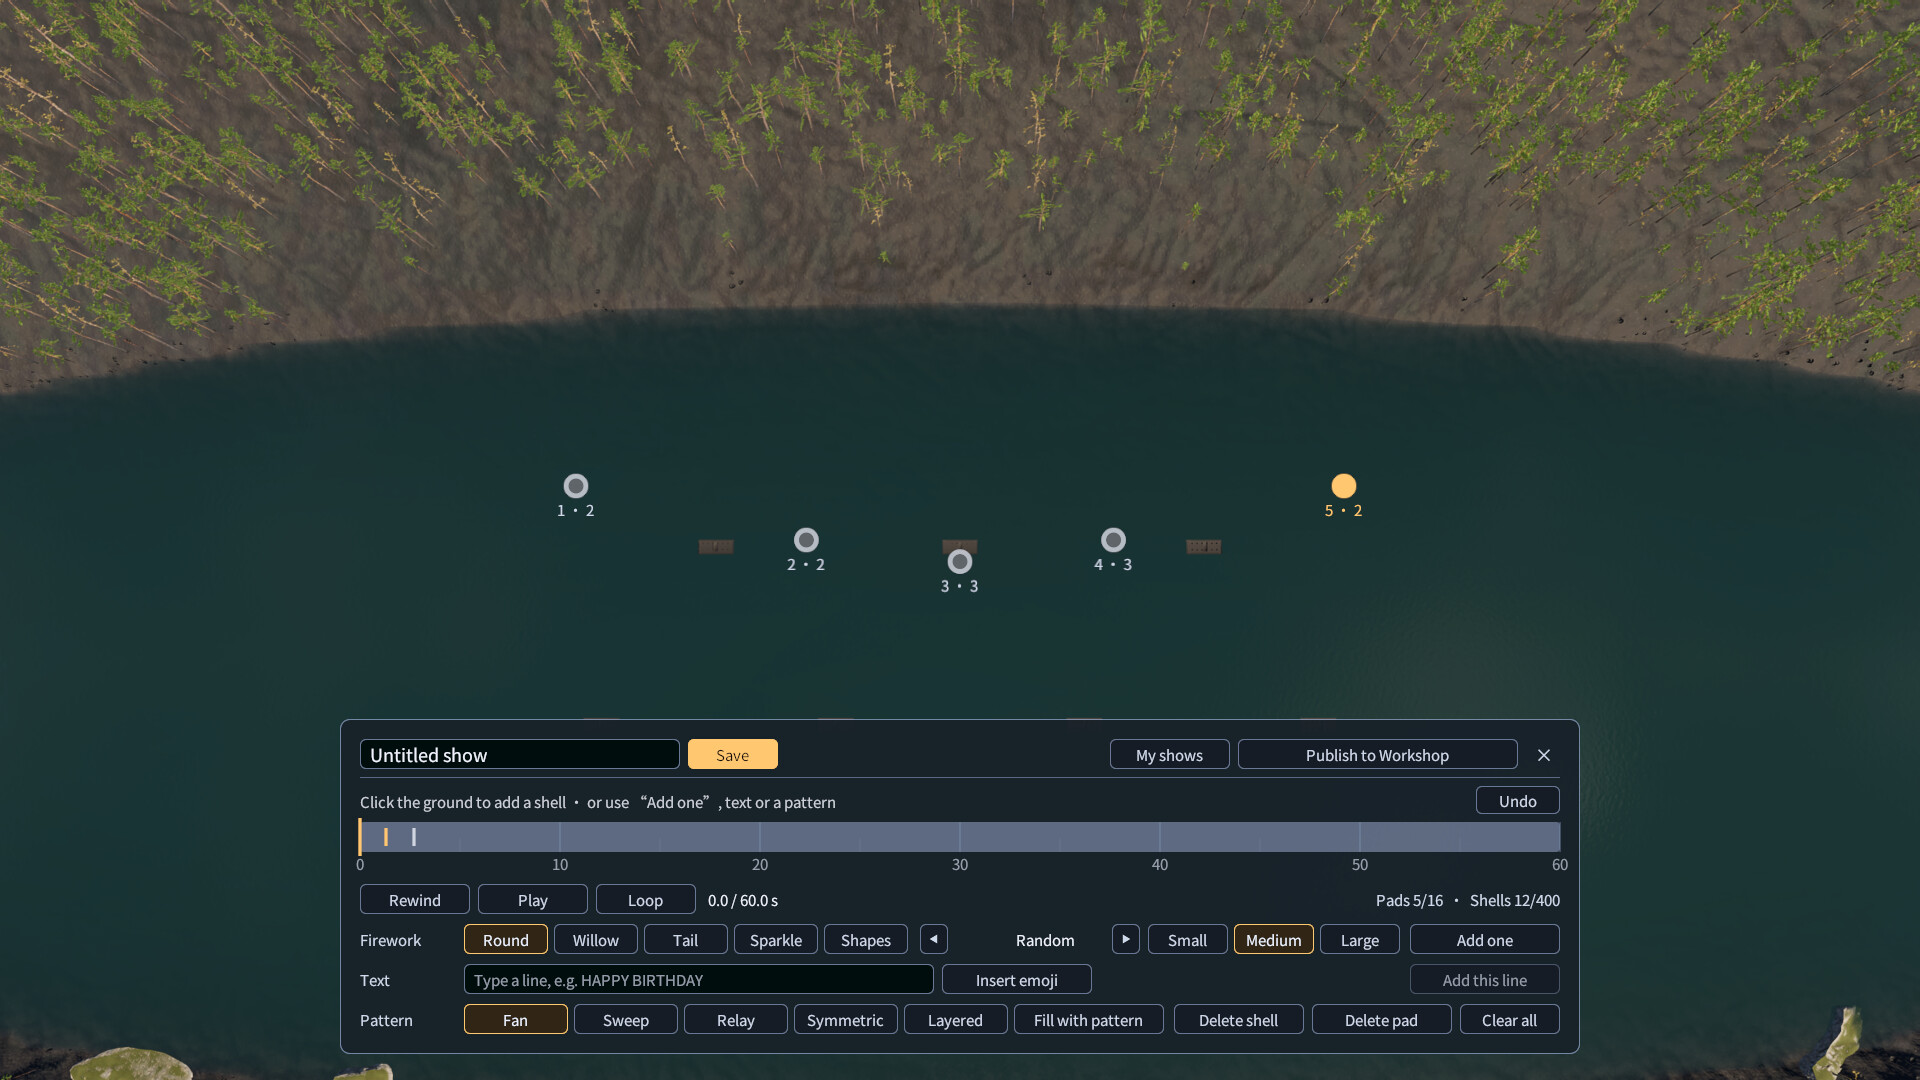
Task: Choose the Sparkle firework type
Action: (x=776, y=939)
